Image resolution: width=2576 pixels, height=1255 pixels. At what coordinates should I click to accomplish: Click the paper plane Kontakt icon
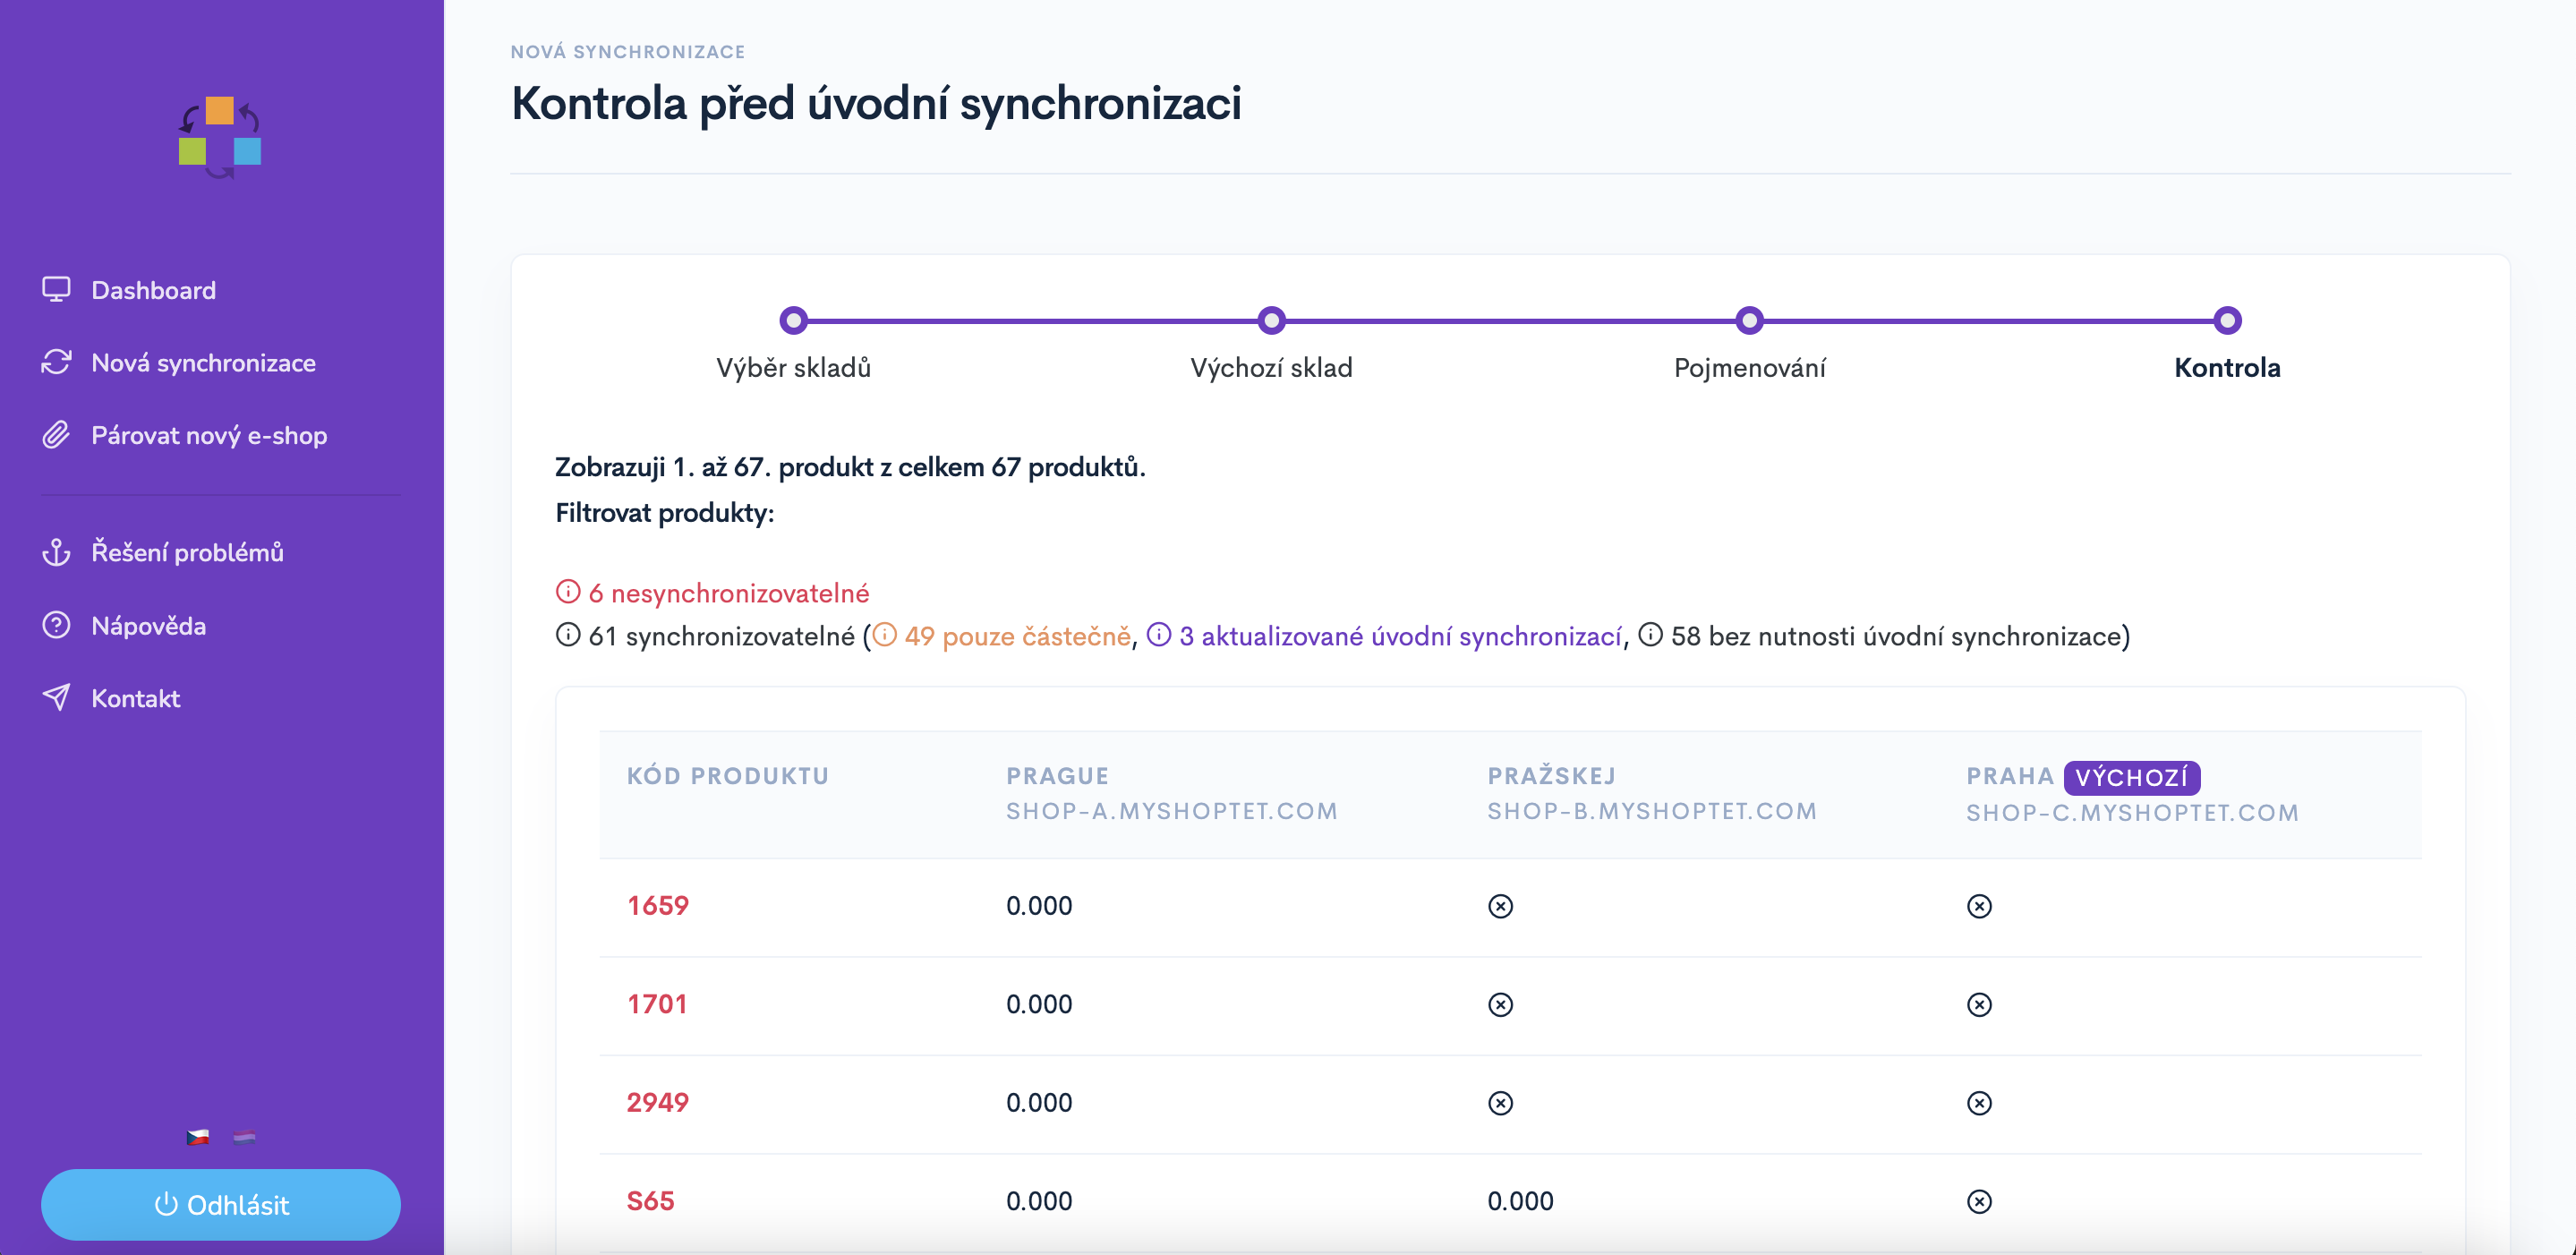56,698
